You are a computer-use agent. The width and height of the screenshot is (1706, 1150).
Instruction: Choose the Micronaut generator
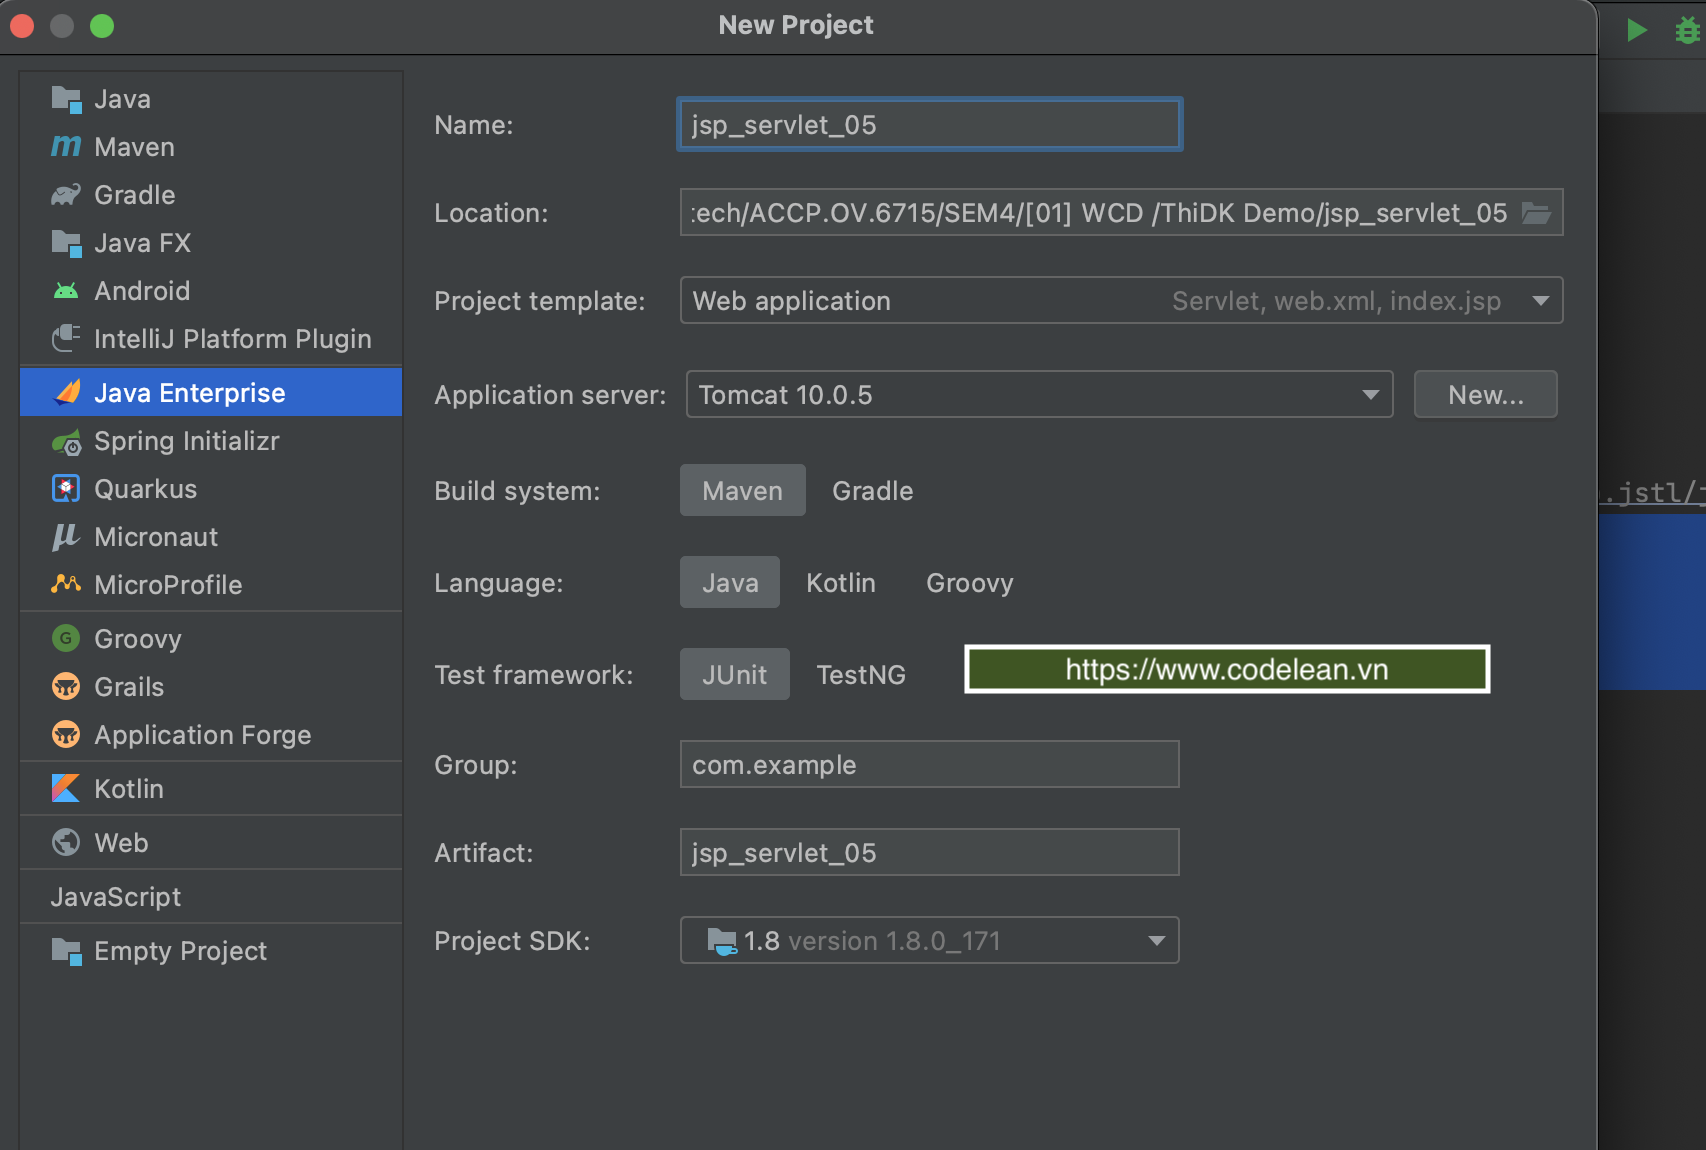[x=156, y=537]
